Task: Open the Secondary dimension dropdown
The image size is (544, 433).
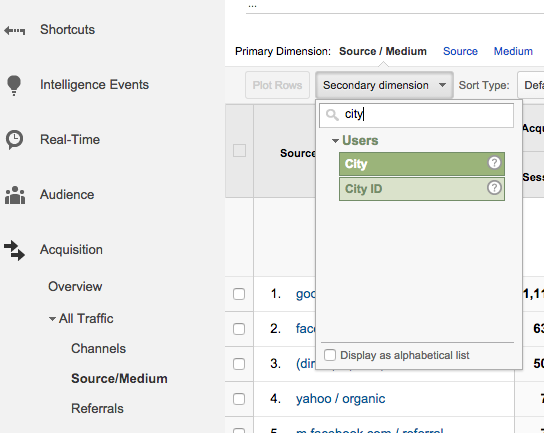Action: click(x=384, y=85)
